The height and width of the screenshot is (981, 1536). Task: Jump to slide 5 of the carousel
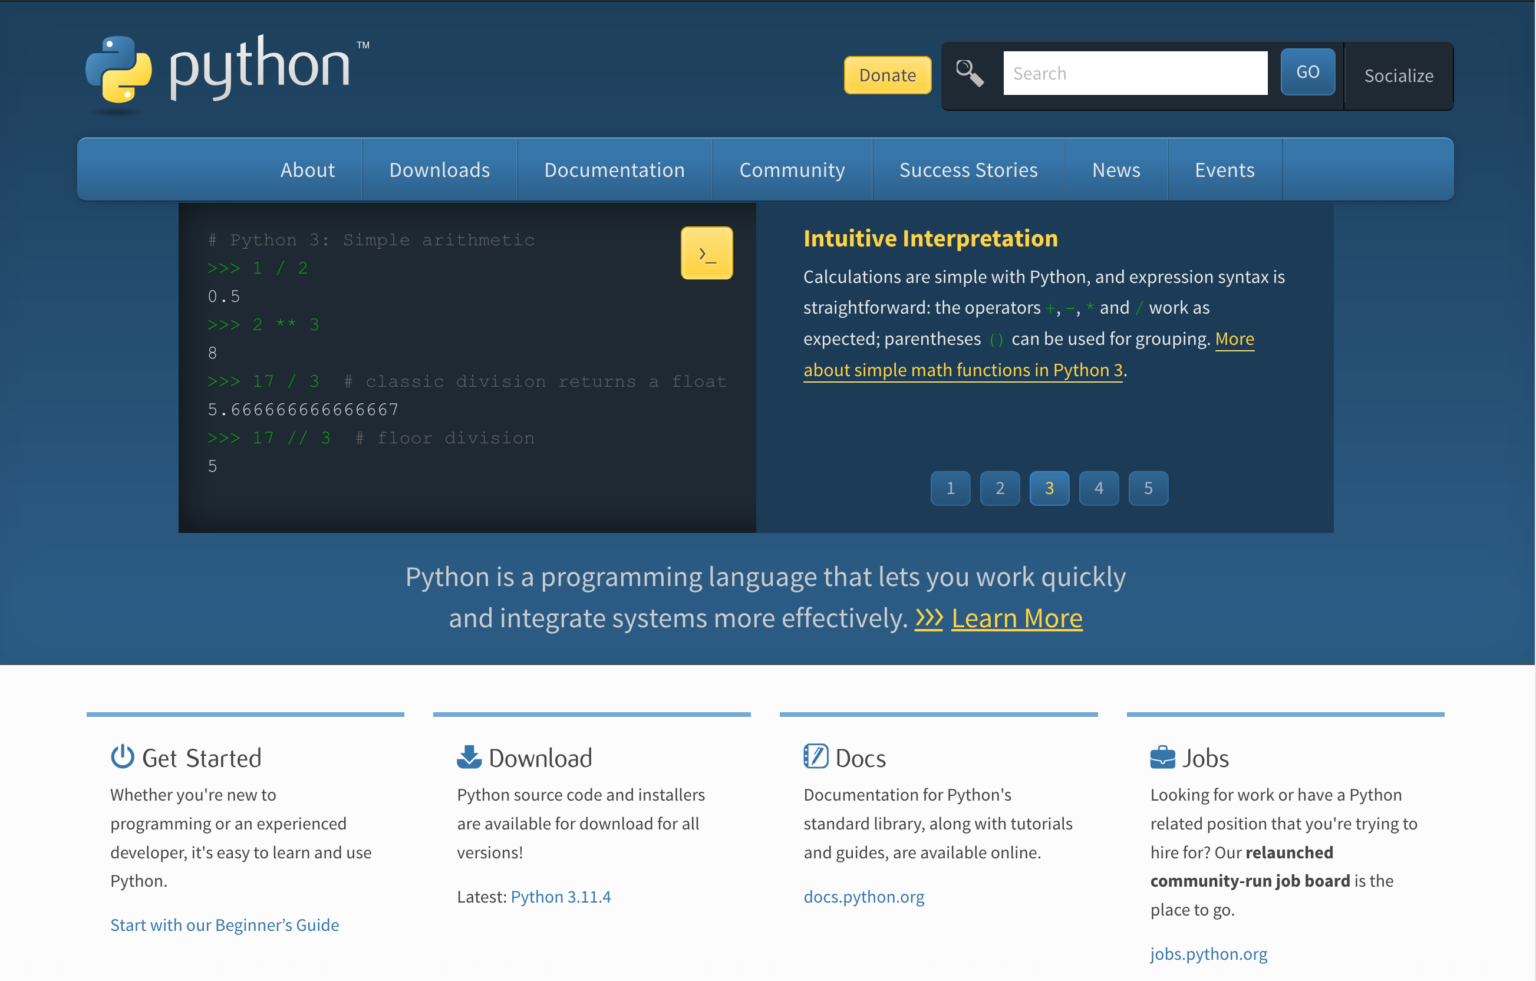1148,489
